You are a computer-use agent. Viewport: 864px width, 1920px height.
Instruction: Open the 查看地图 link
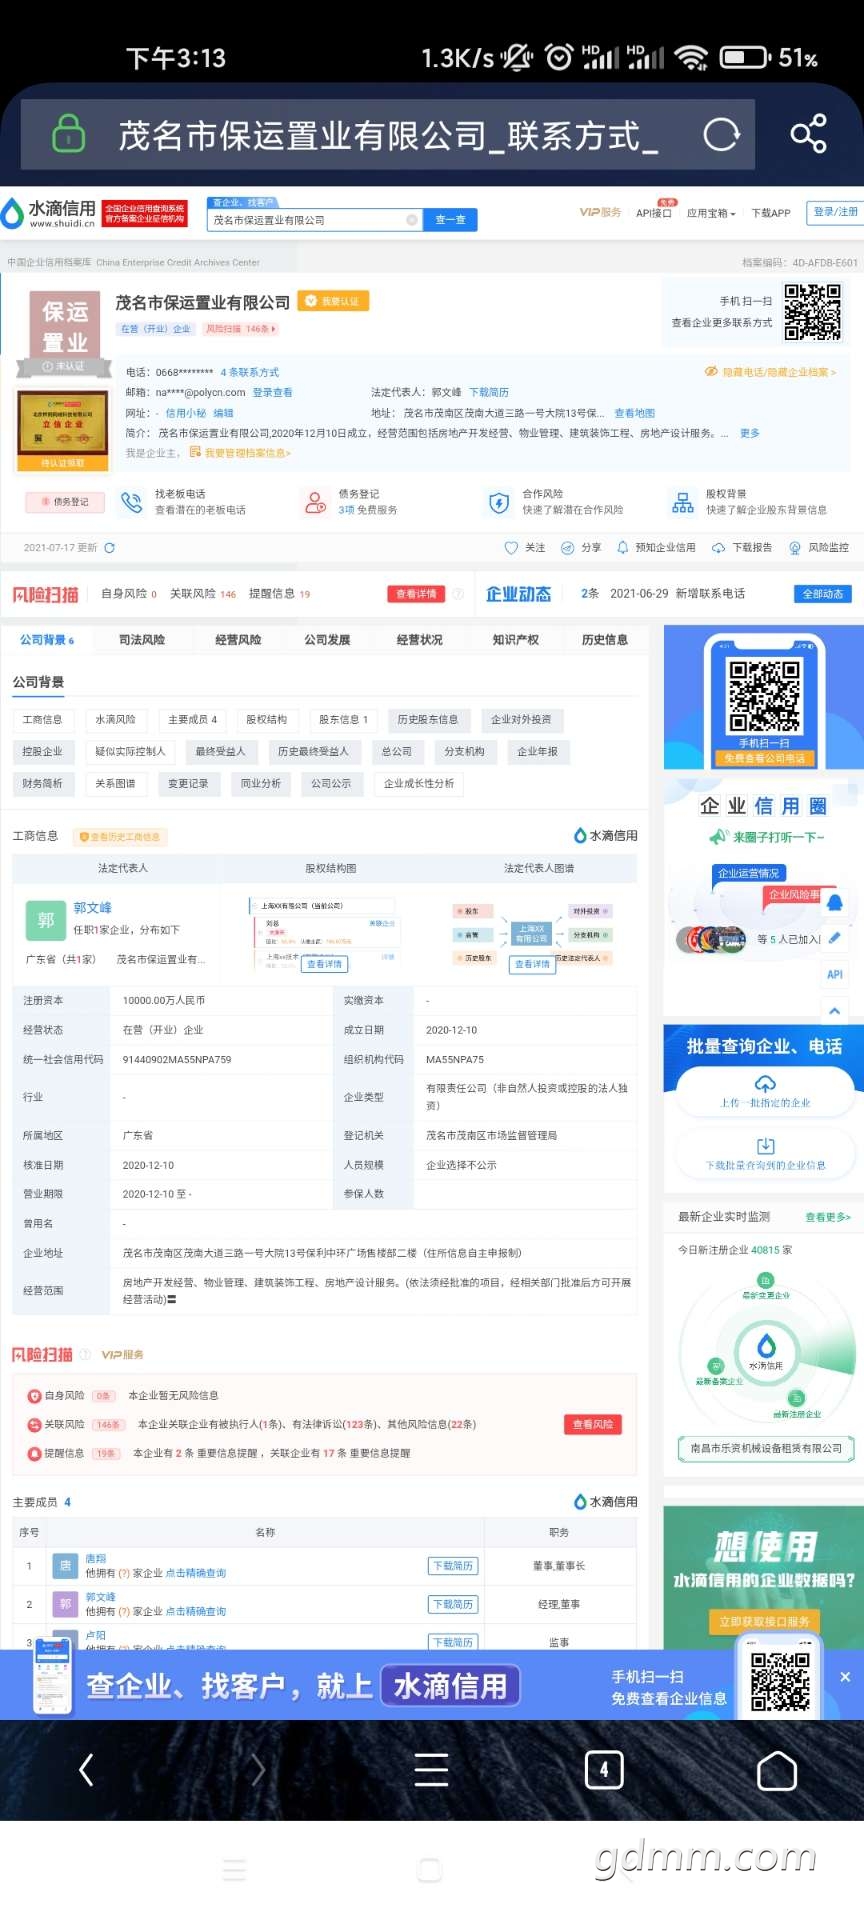[x=635, y=413]
